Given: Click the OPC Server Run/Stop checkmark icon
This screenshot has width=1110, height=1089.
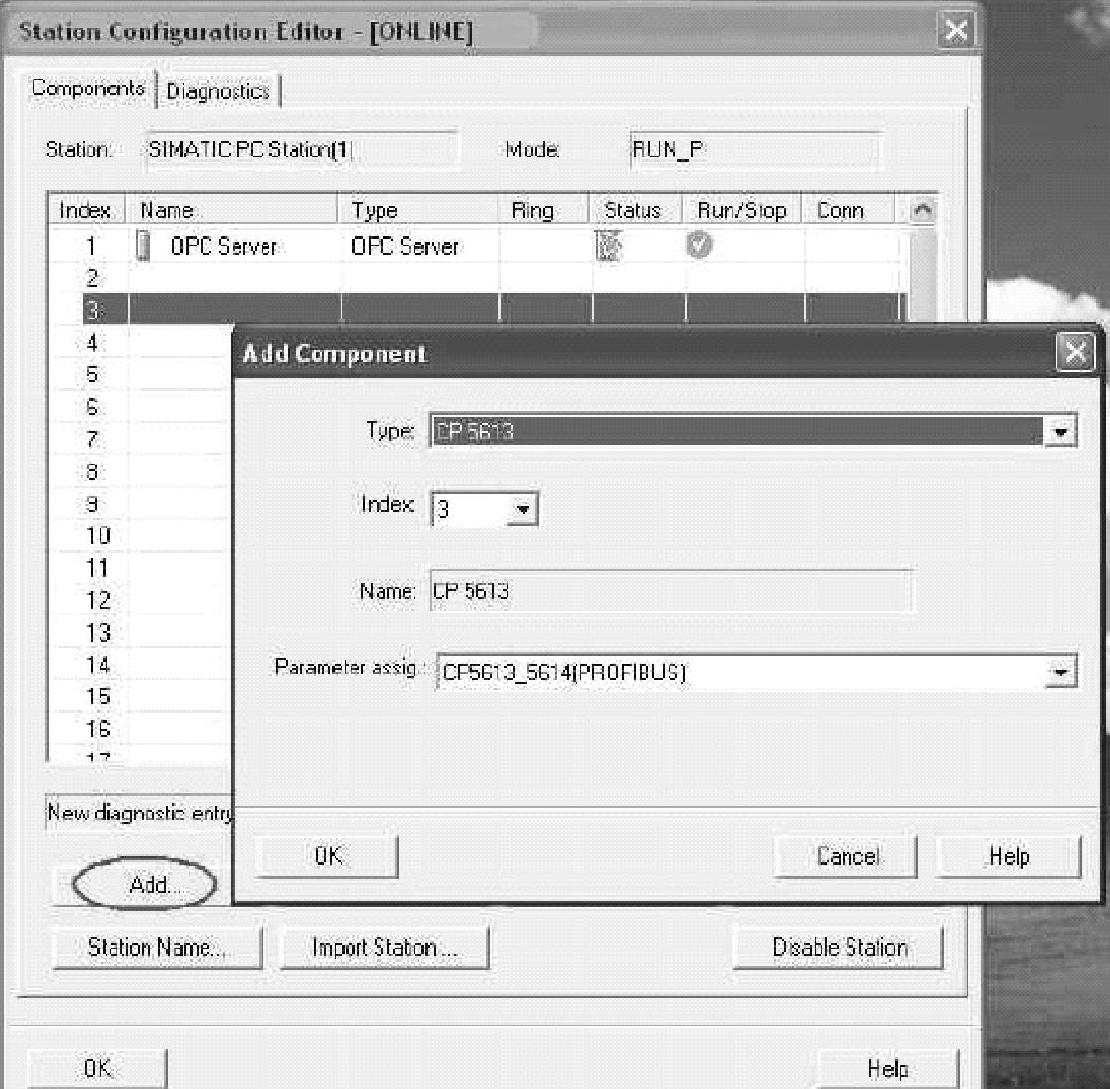Looking at the screenshot, I should click(699, 244).
